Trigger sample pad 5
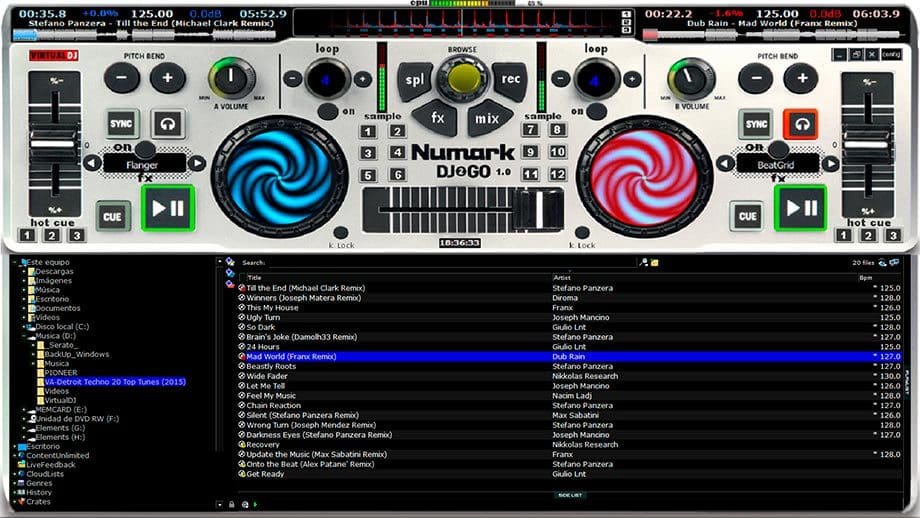This screenshot has width=920, height=518. [368, 175]
